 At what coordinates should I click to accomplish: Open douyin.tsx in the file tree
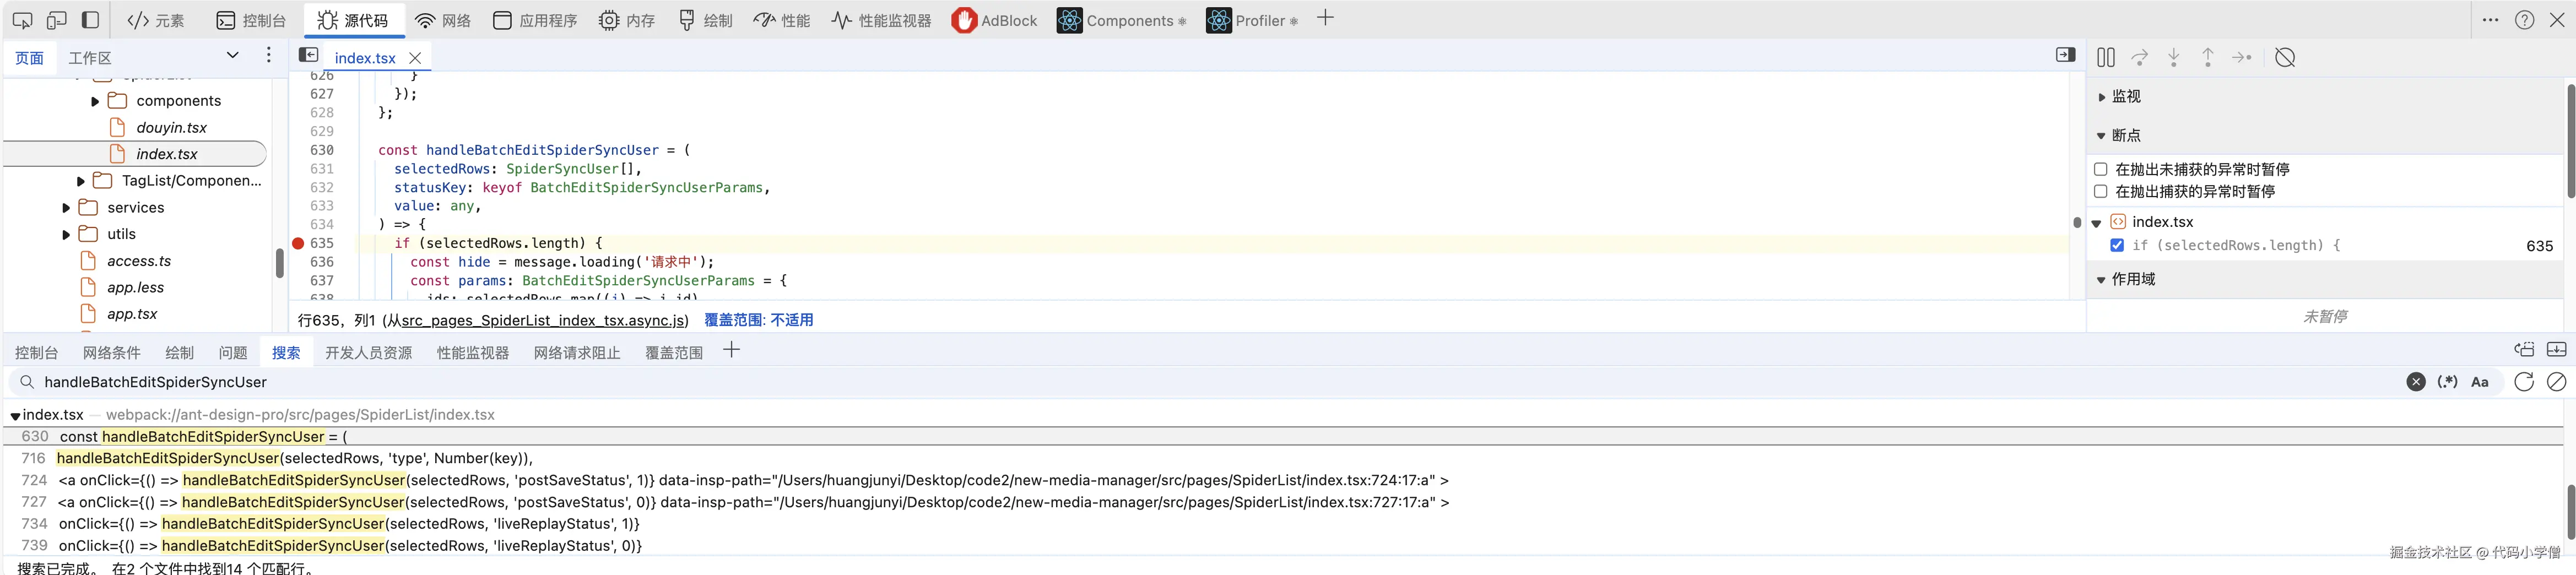(x=171, y=127)
